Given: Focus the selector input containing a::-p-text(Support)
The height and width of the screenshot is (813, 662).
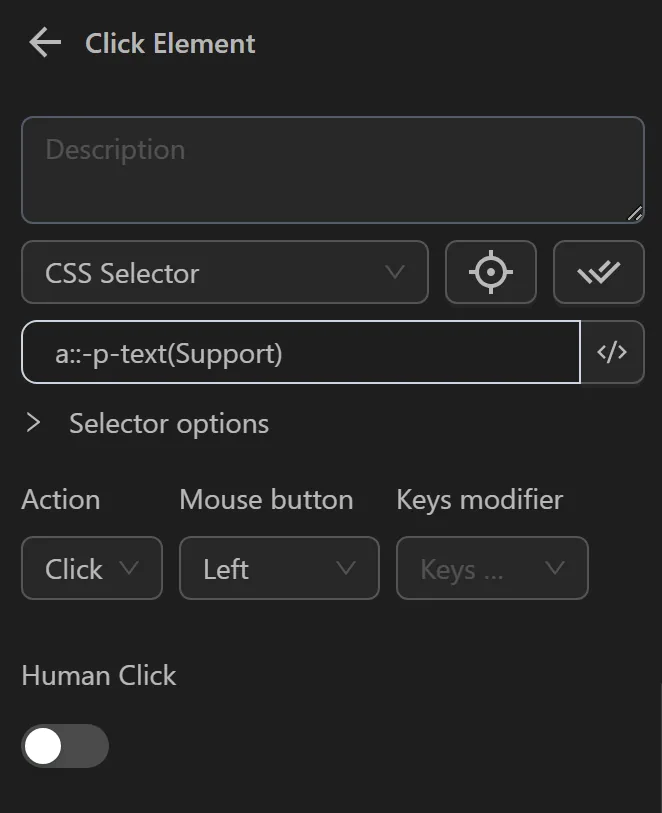Looking at the screenshot, I should [x=300, y=352].
